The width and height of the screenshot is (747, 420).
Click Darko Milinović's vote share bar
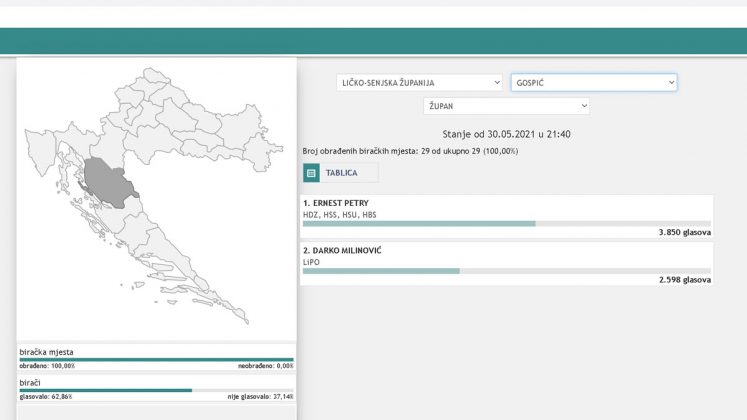(381, 271)
